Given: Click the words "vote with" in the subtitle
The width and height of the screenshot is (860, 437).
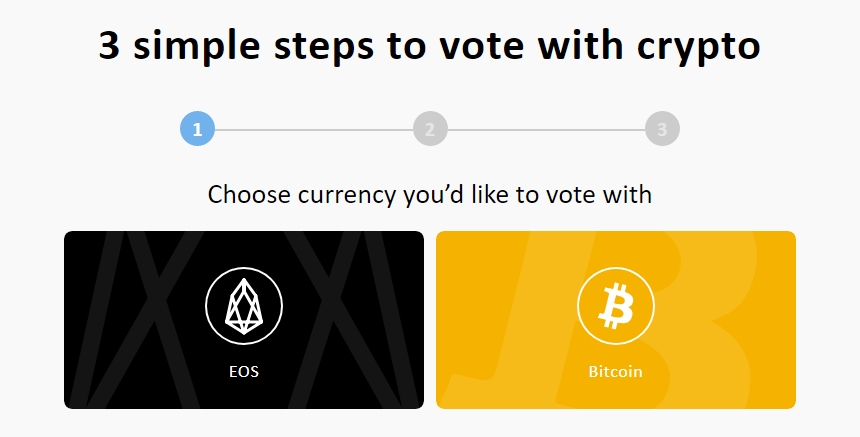Looking at the screenshot, I should [601, 195].
